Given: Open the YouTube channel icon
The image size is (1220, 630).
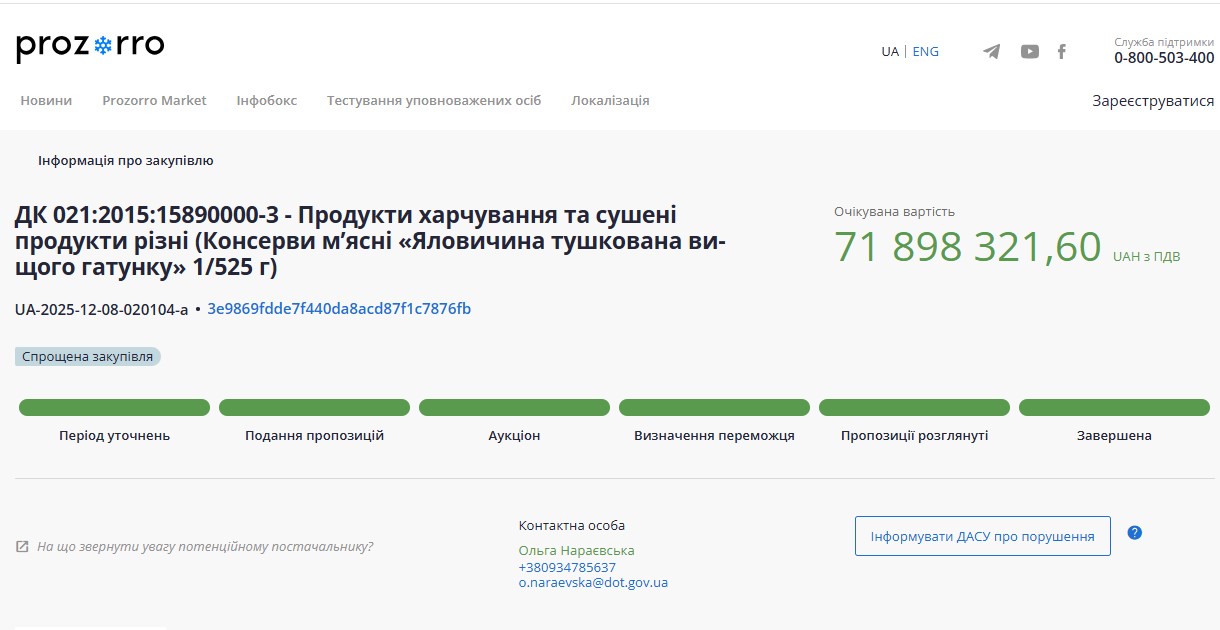Looking at the screenshot, I should (x=1029, y=52).
